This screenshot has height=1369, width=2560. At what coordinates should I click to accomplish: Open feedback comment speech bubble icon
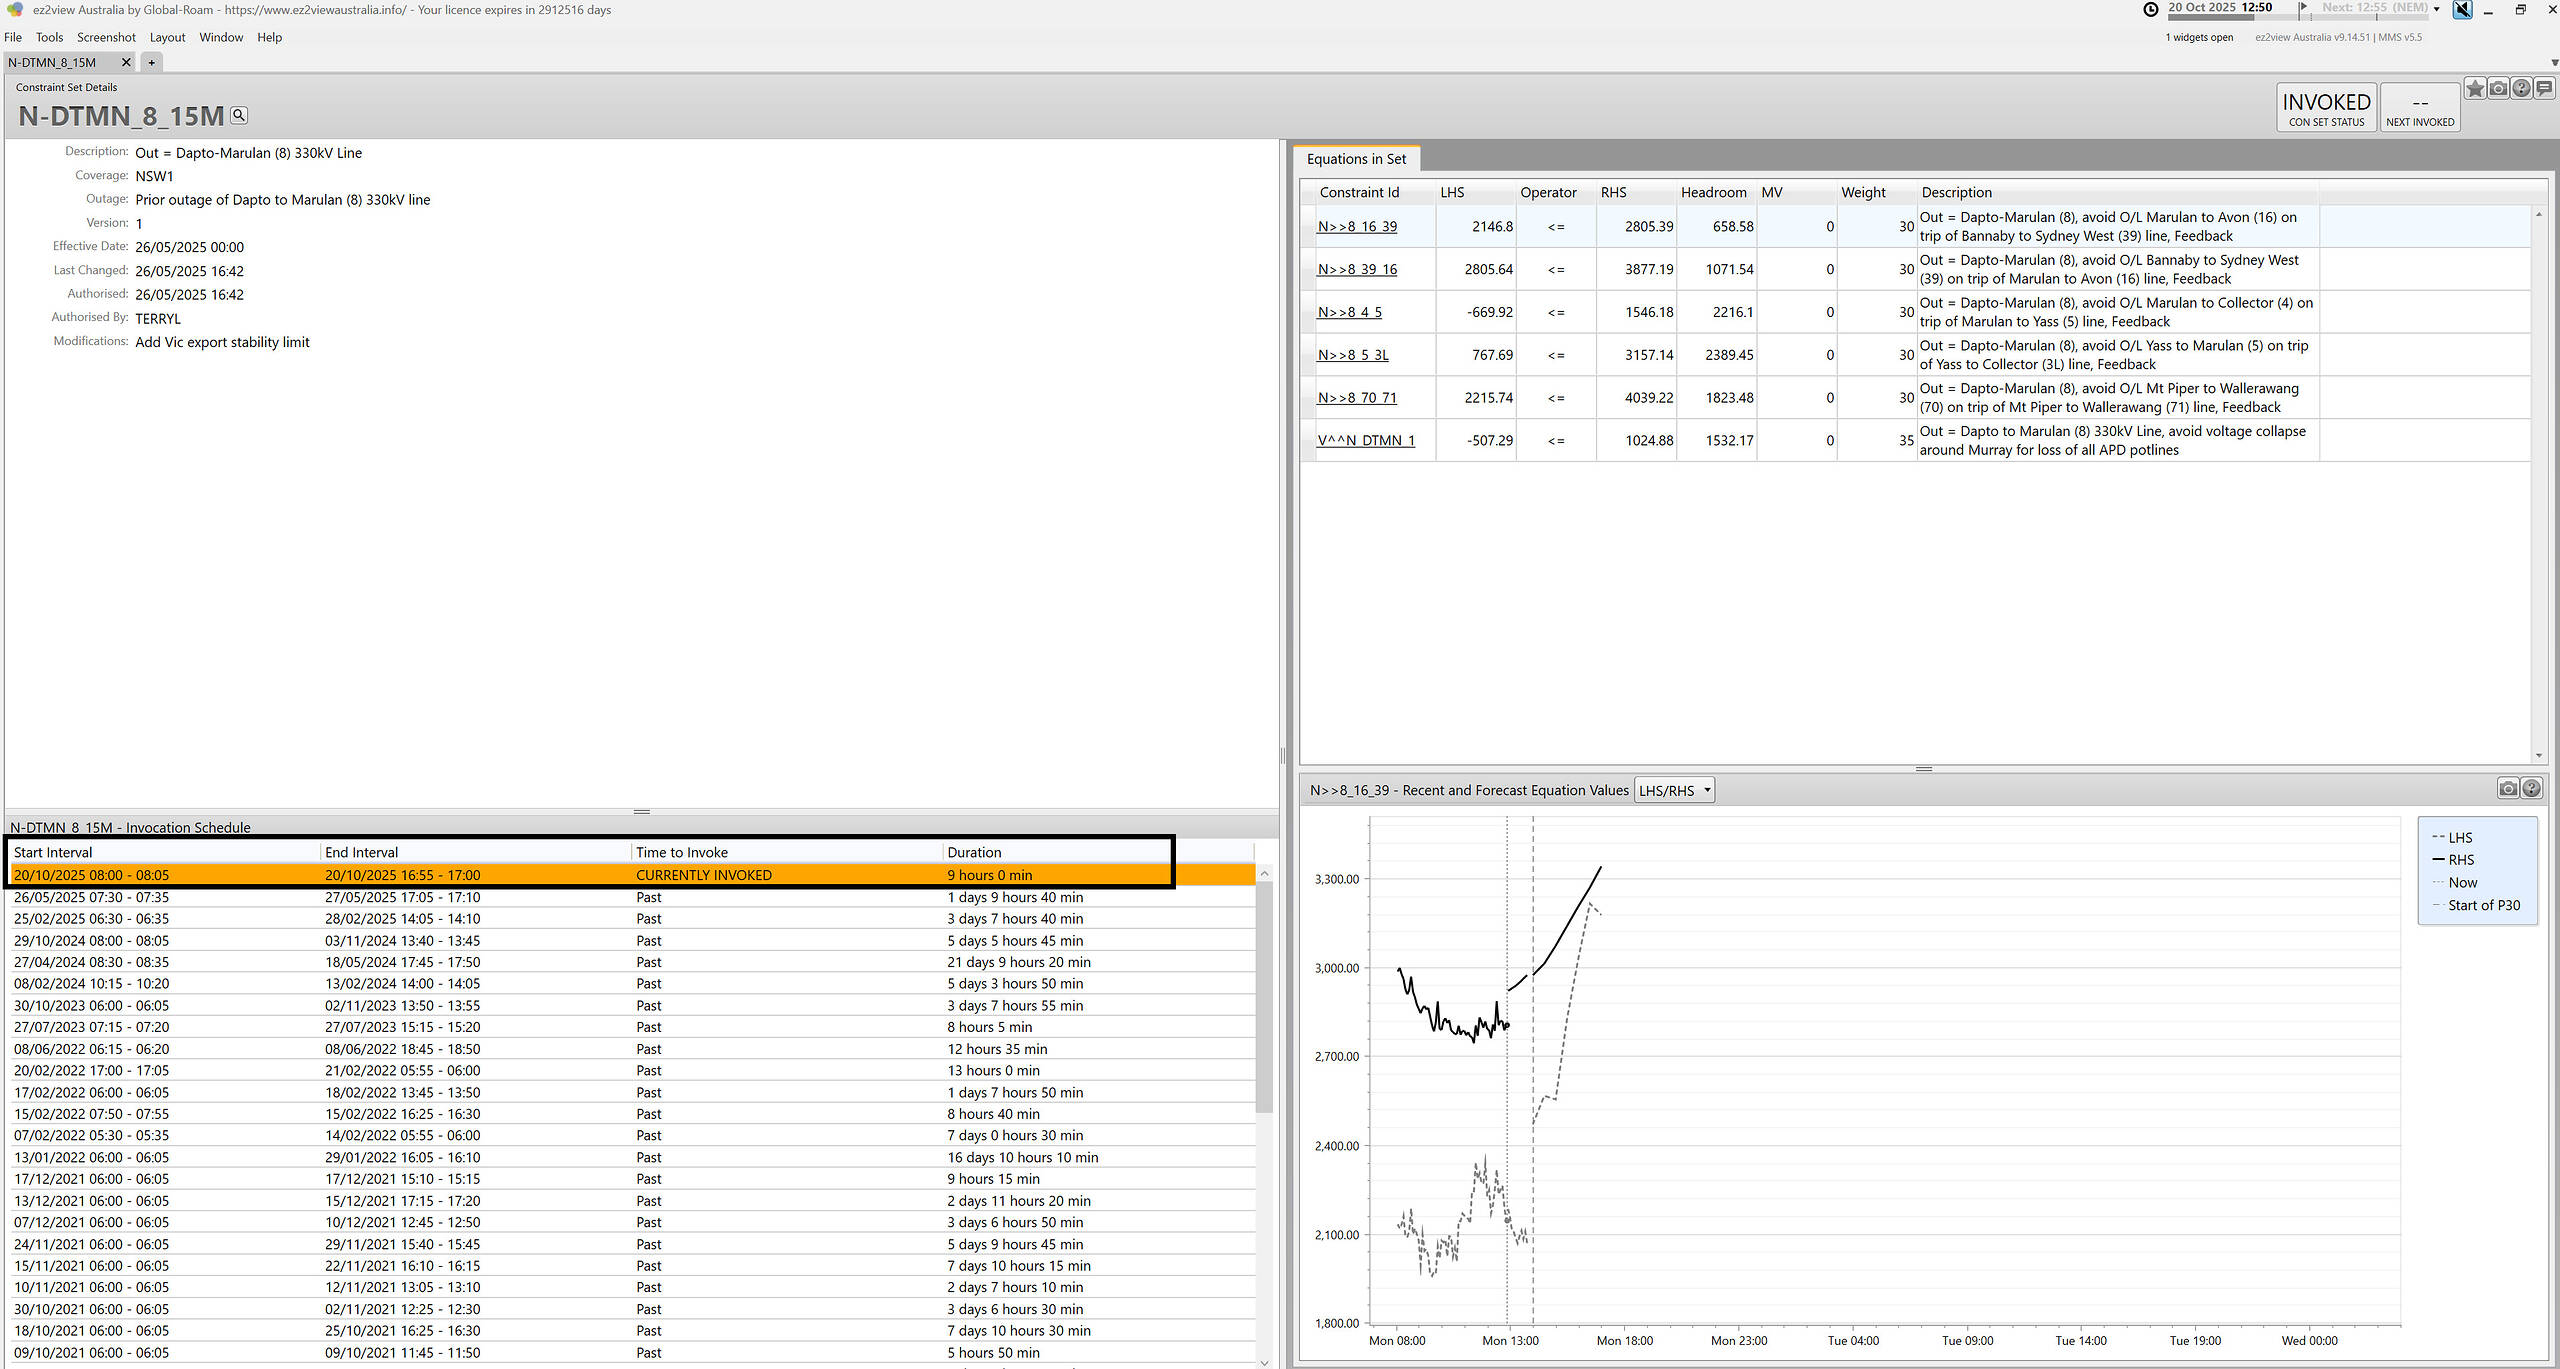tap(2544, 89)
